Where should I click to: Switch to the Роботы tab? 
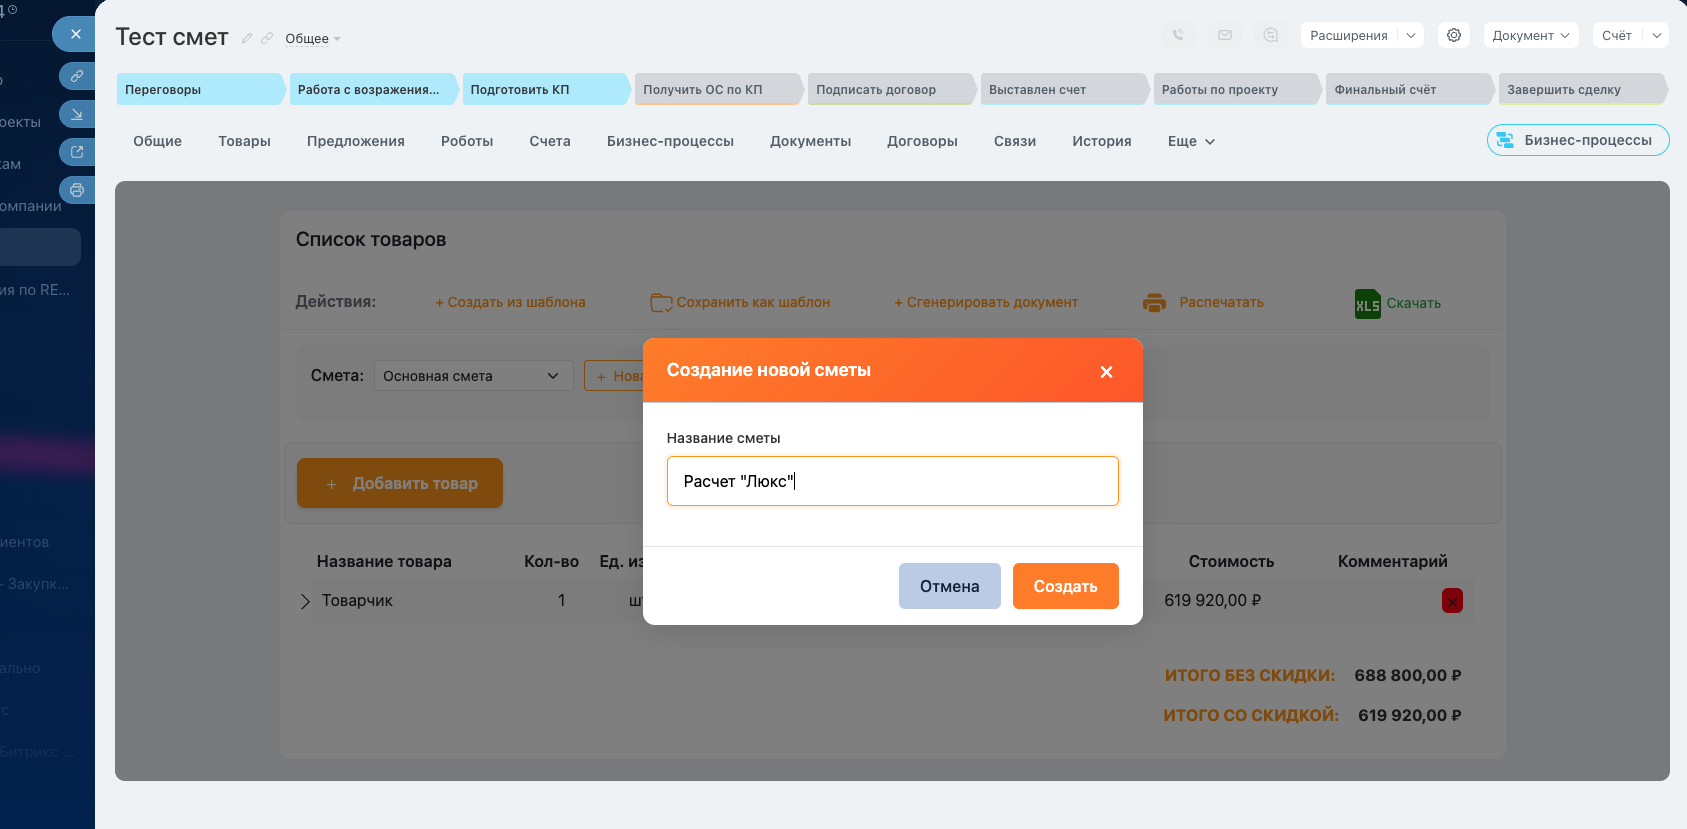pyautogui.click(x=467, y=141)
